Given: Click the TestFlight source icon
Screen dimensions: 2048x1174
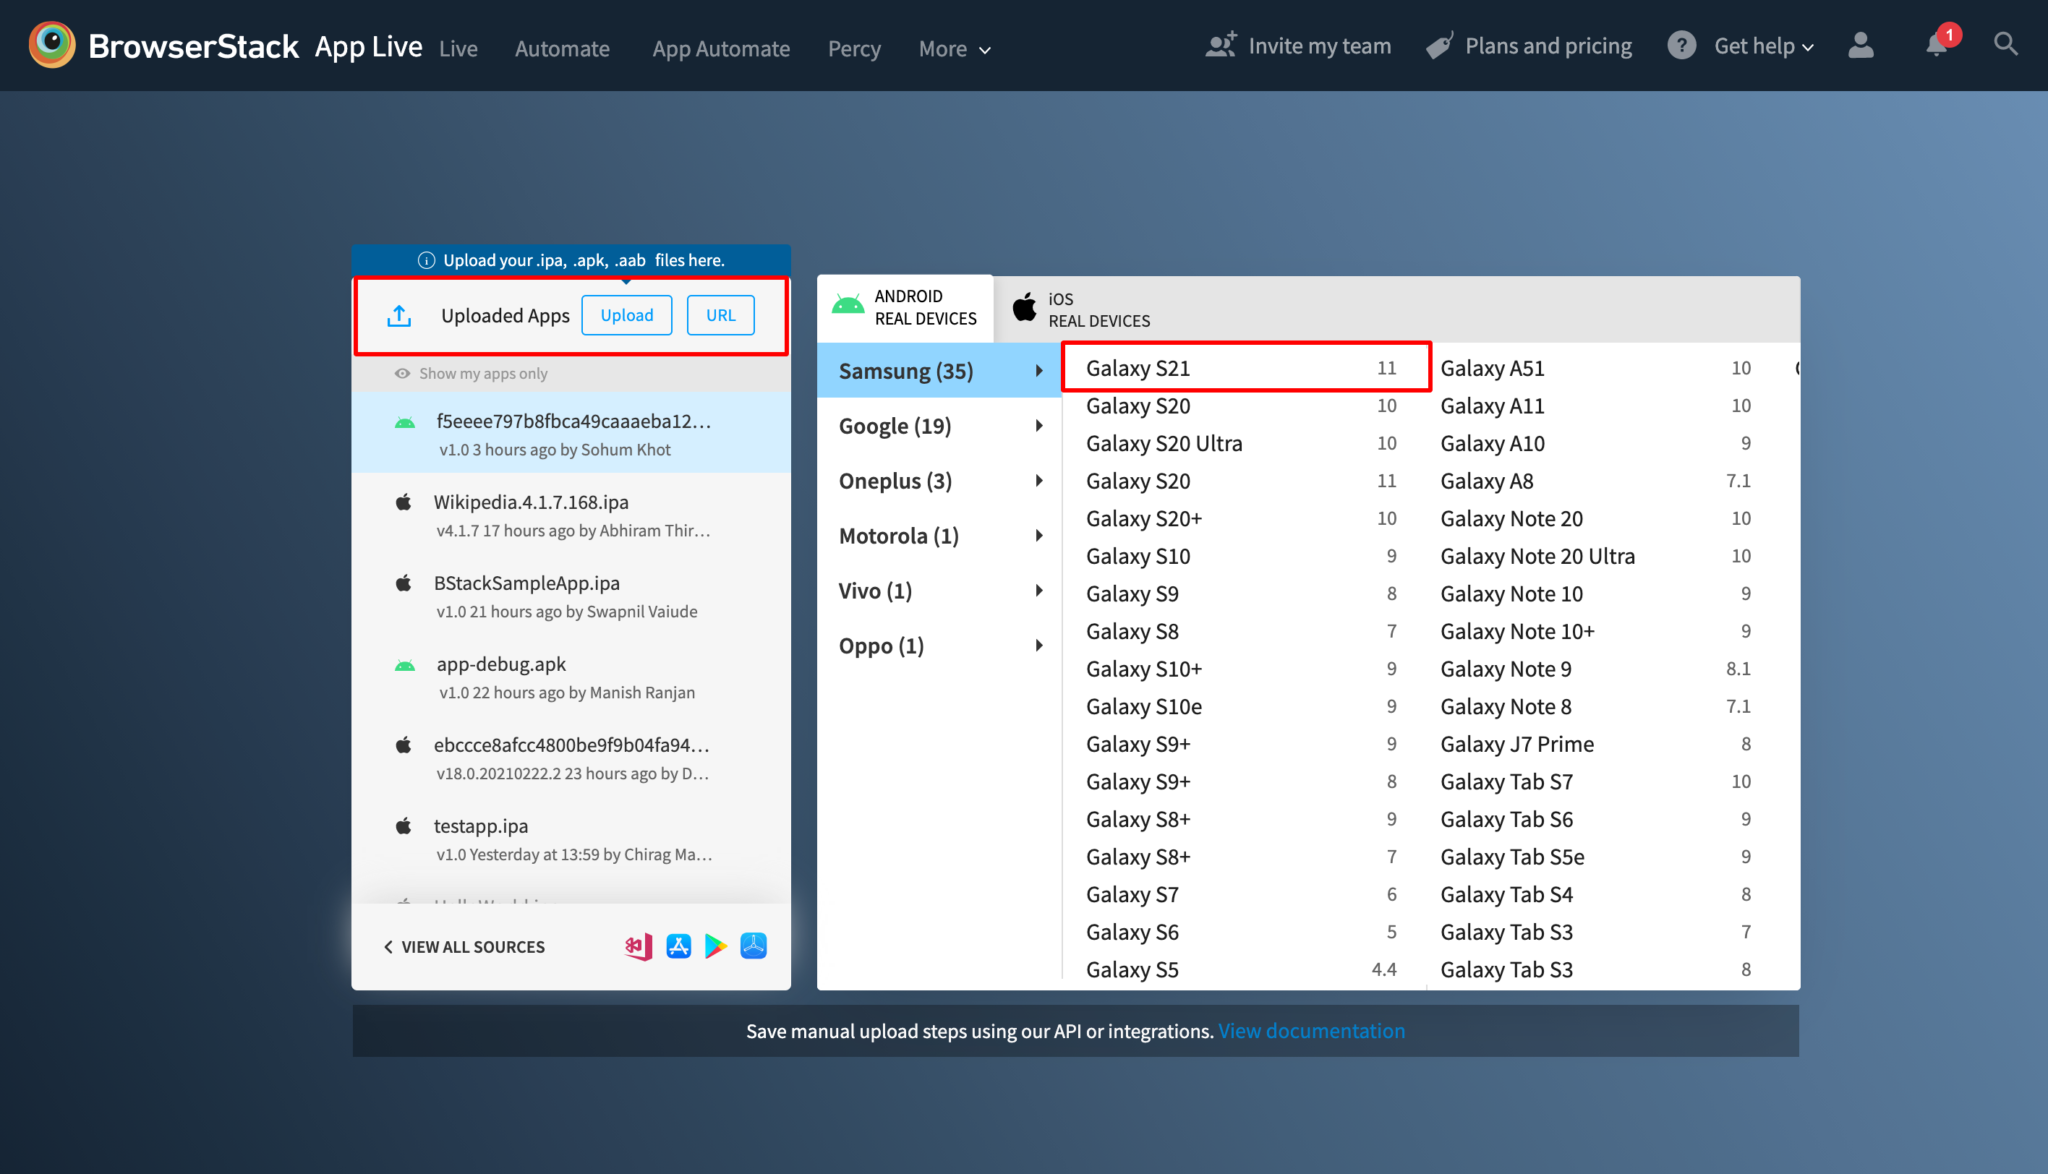Looking at the screenshot, I should click(x=753, y=946).
